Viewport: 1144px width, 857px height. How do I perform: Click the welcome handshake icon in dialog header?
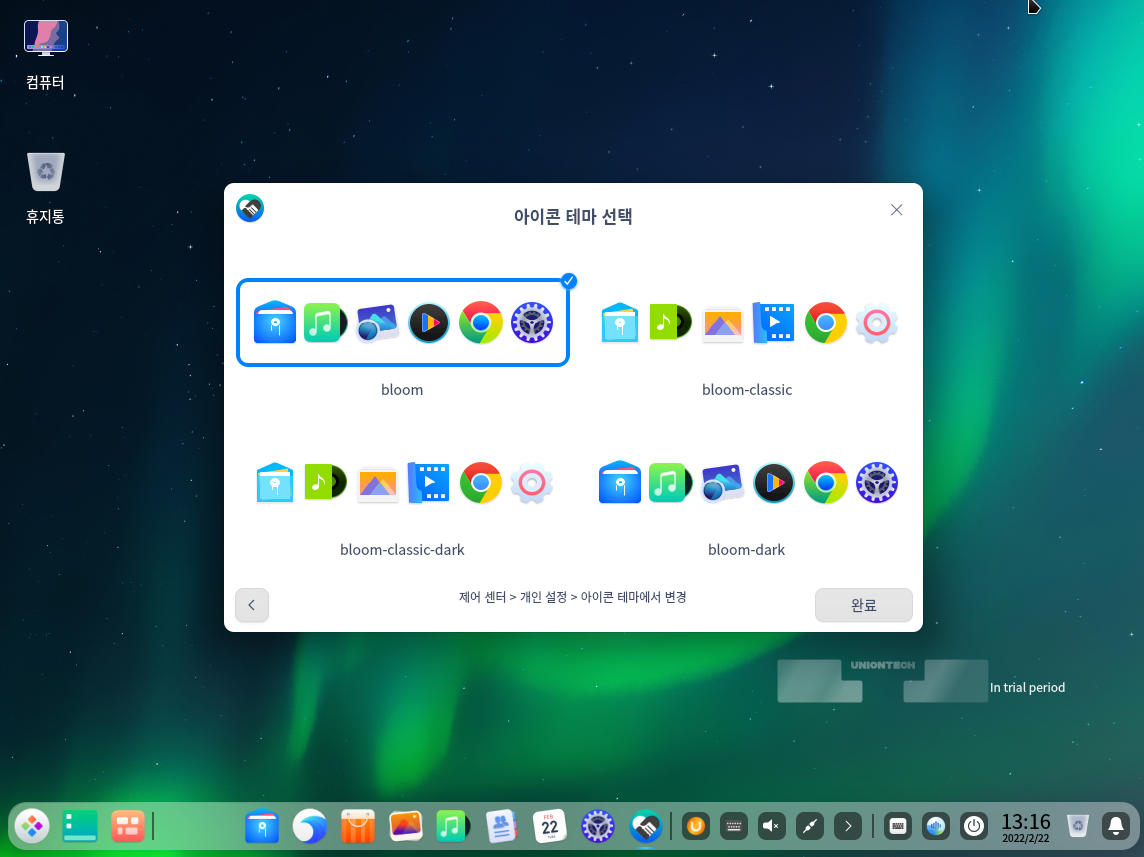[x=250, y=209]
